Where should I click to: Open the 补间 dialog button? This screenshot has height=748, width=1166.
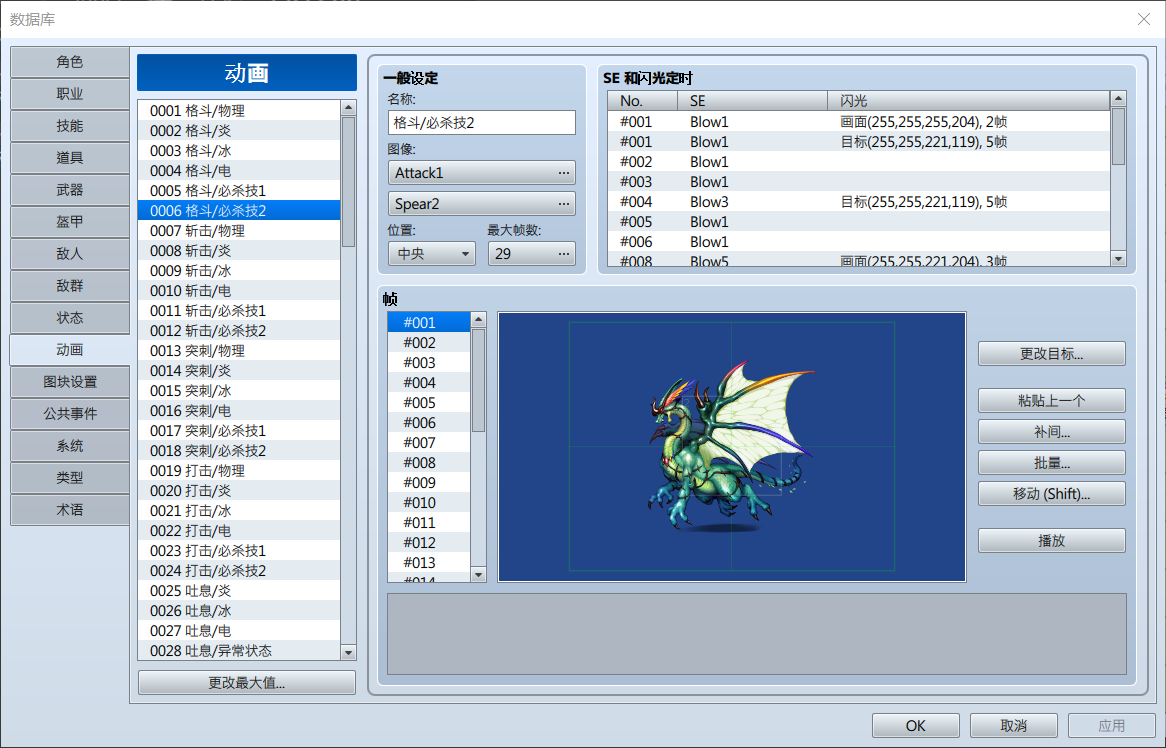(1051, 432)
